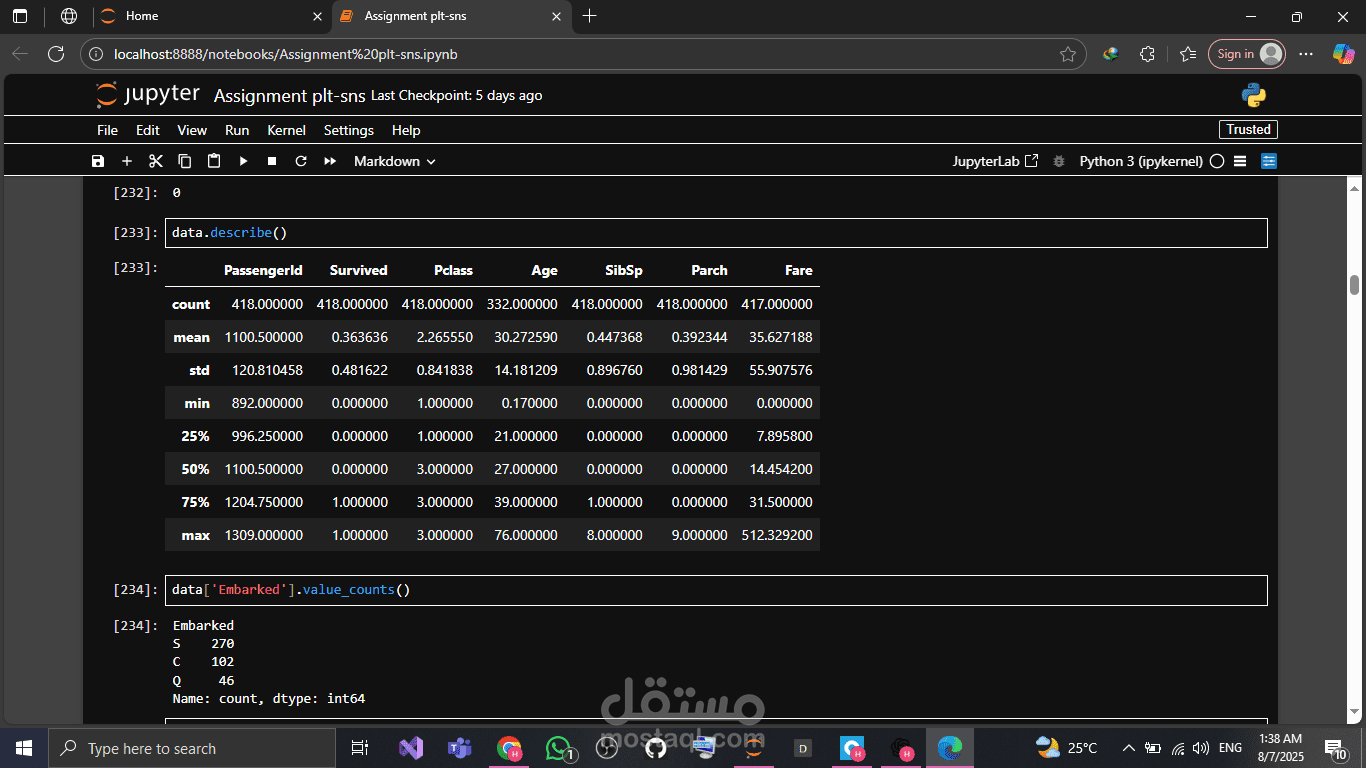
Task: Open Edge tab actions menu icon
Action: 20,16
